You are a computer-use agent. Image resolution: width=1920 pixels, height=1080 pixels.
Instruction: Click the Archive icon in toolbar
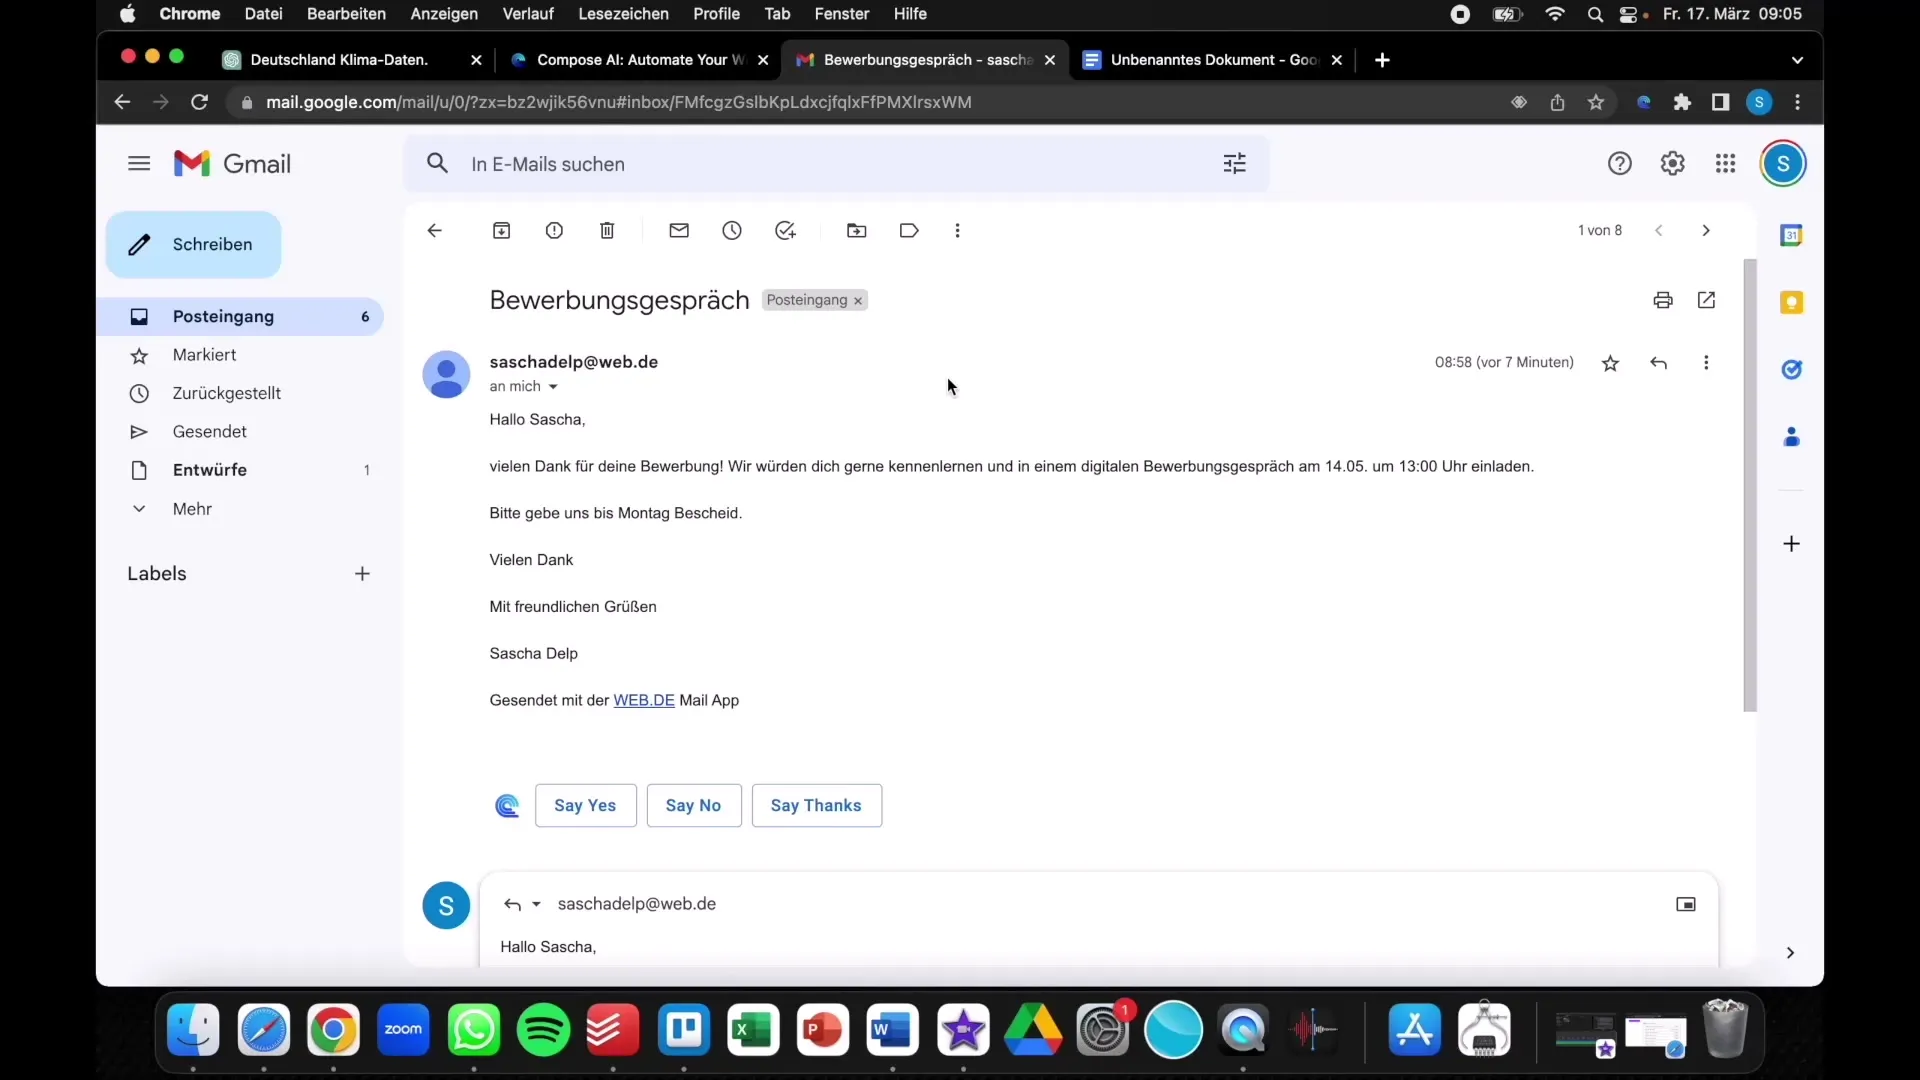click(501, 231)
